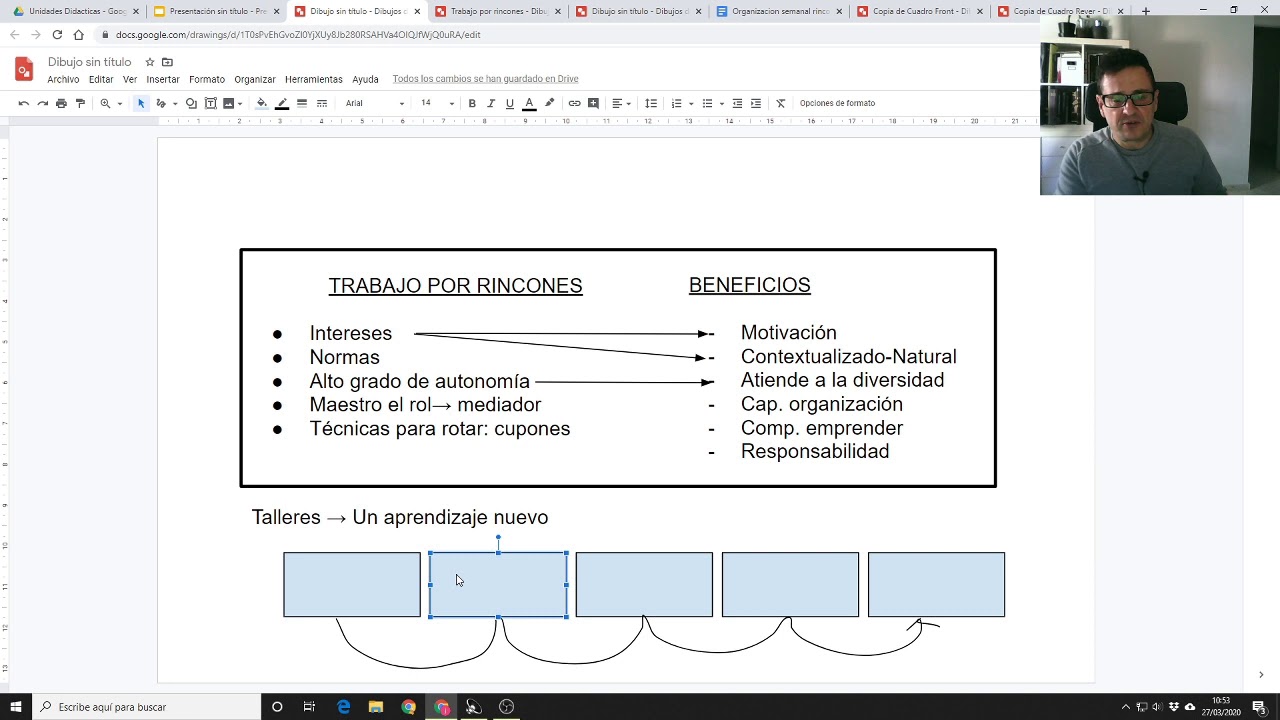This screenshot has height=720, width=1280.
Task: Pick a fill color for shape
Action: tap(262, 103)
